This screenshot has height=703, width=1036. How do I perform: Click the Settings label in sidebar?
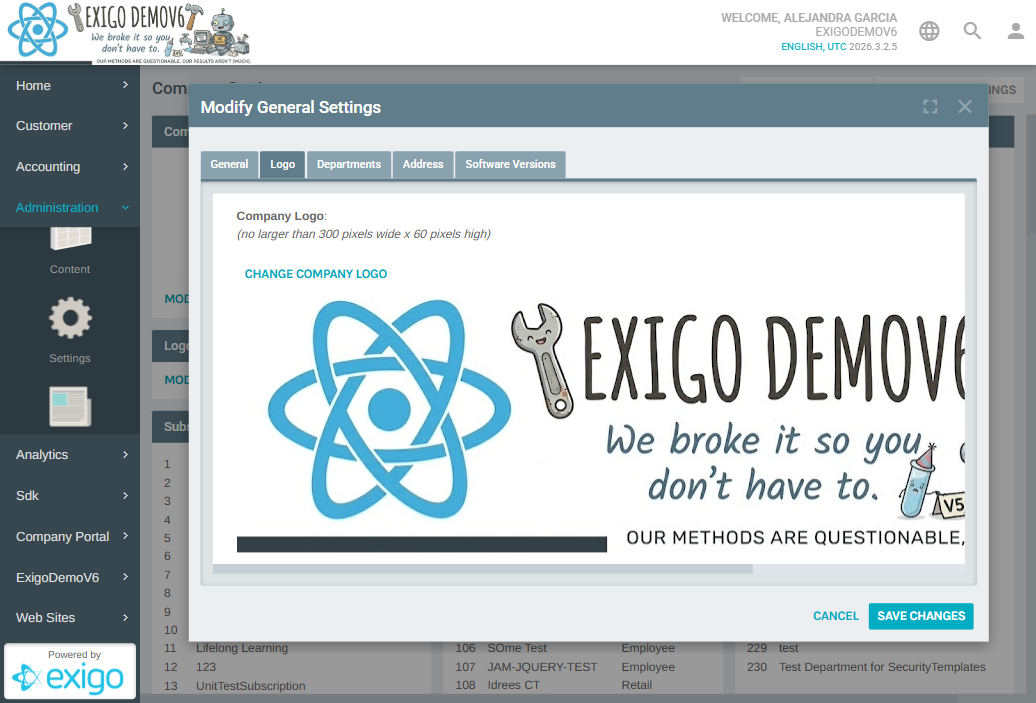[x=70, y=358]
